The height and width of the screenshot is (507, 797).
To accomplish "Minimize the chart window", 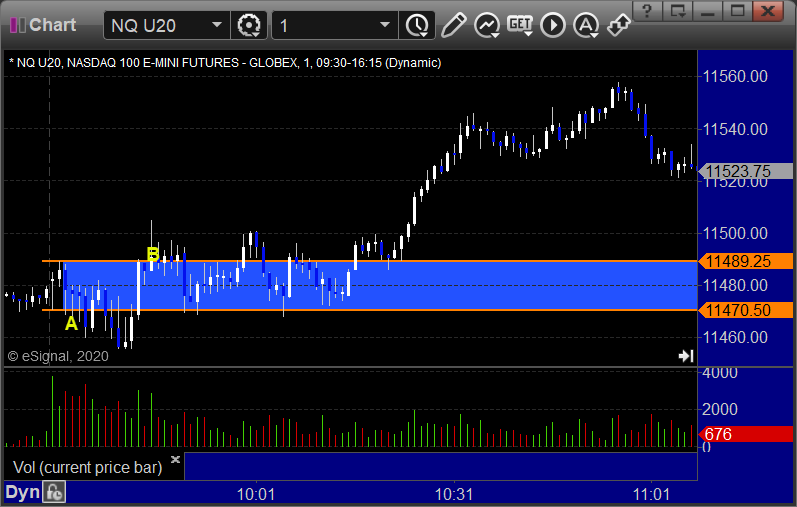I will click(x=708, y=11).
